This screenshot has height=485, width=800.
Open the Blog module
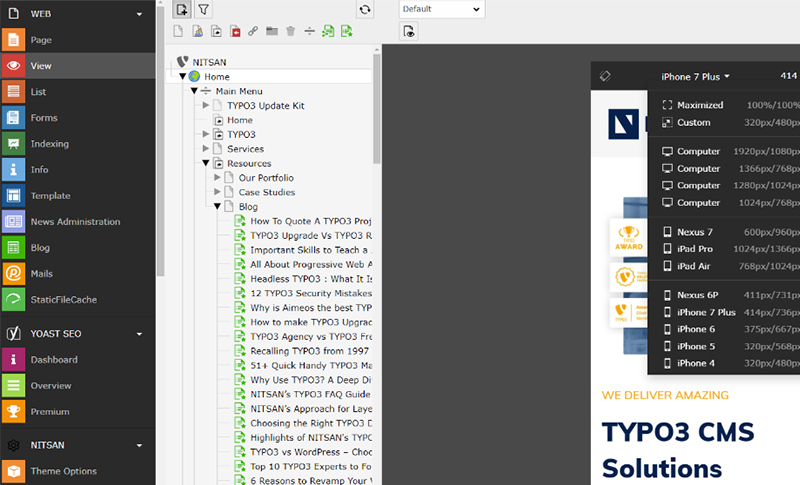pyautogui.click(x=78, y=248)
